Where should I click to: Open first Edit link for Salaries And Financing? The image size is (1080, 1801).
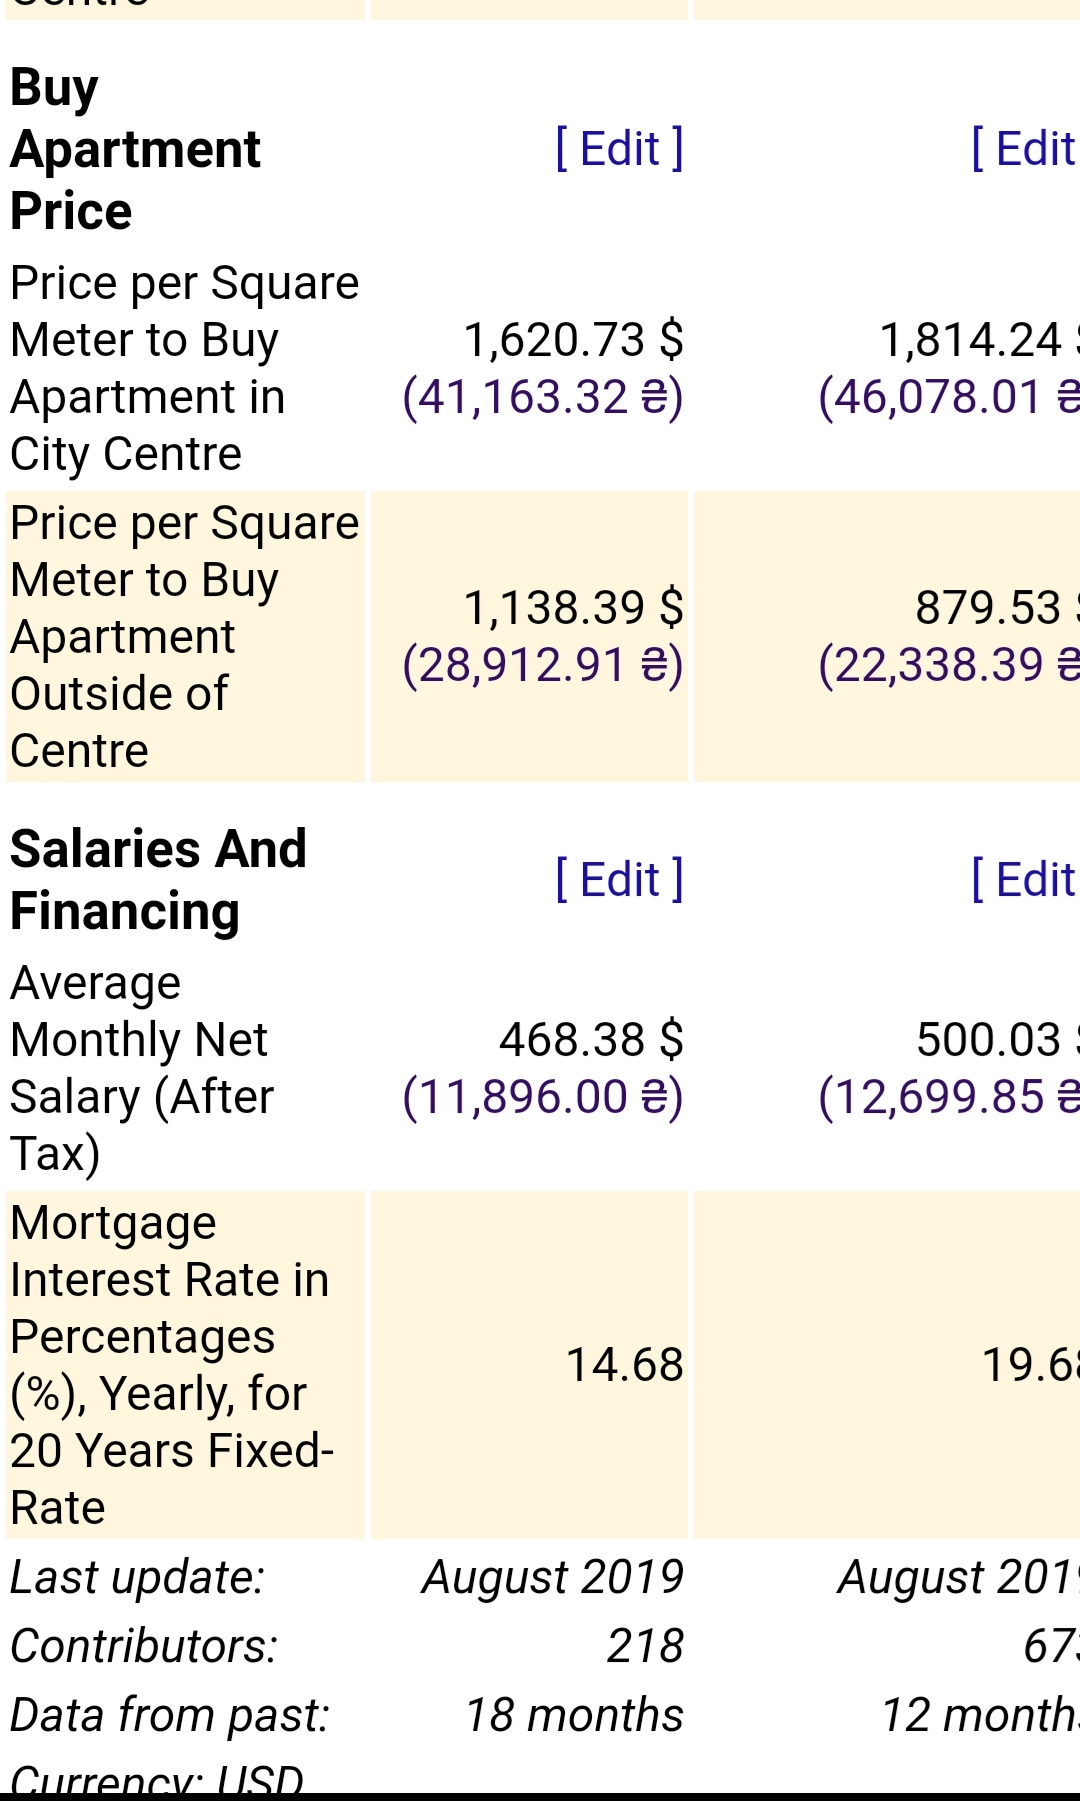point(619,880)
